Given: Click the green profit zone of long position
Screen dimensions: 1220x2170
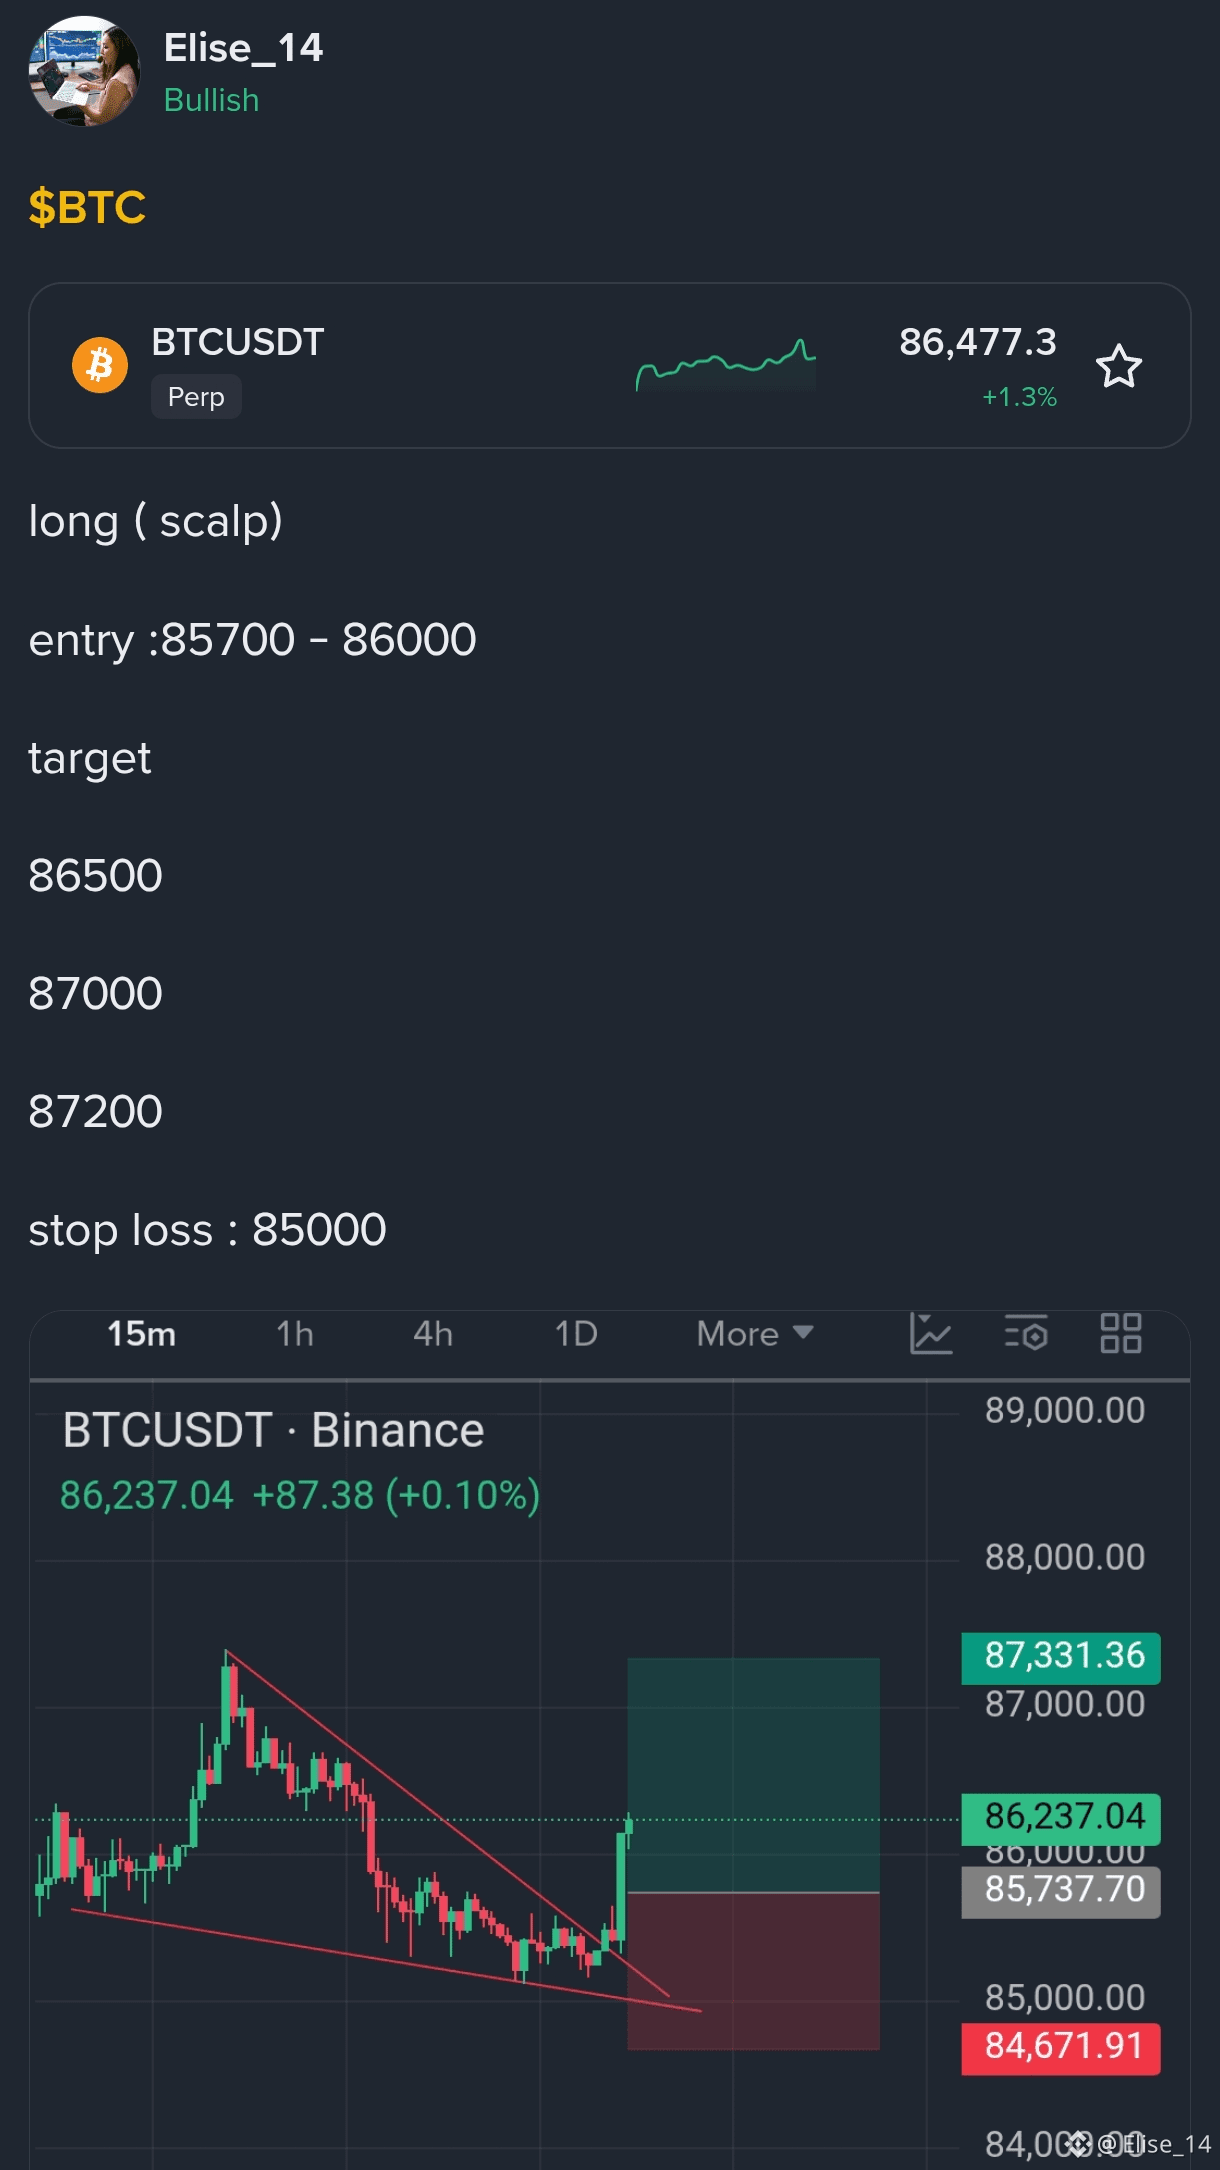Looking at the screenshot, I should [x=753, y=1775].
